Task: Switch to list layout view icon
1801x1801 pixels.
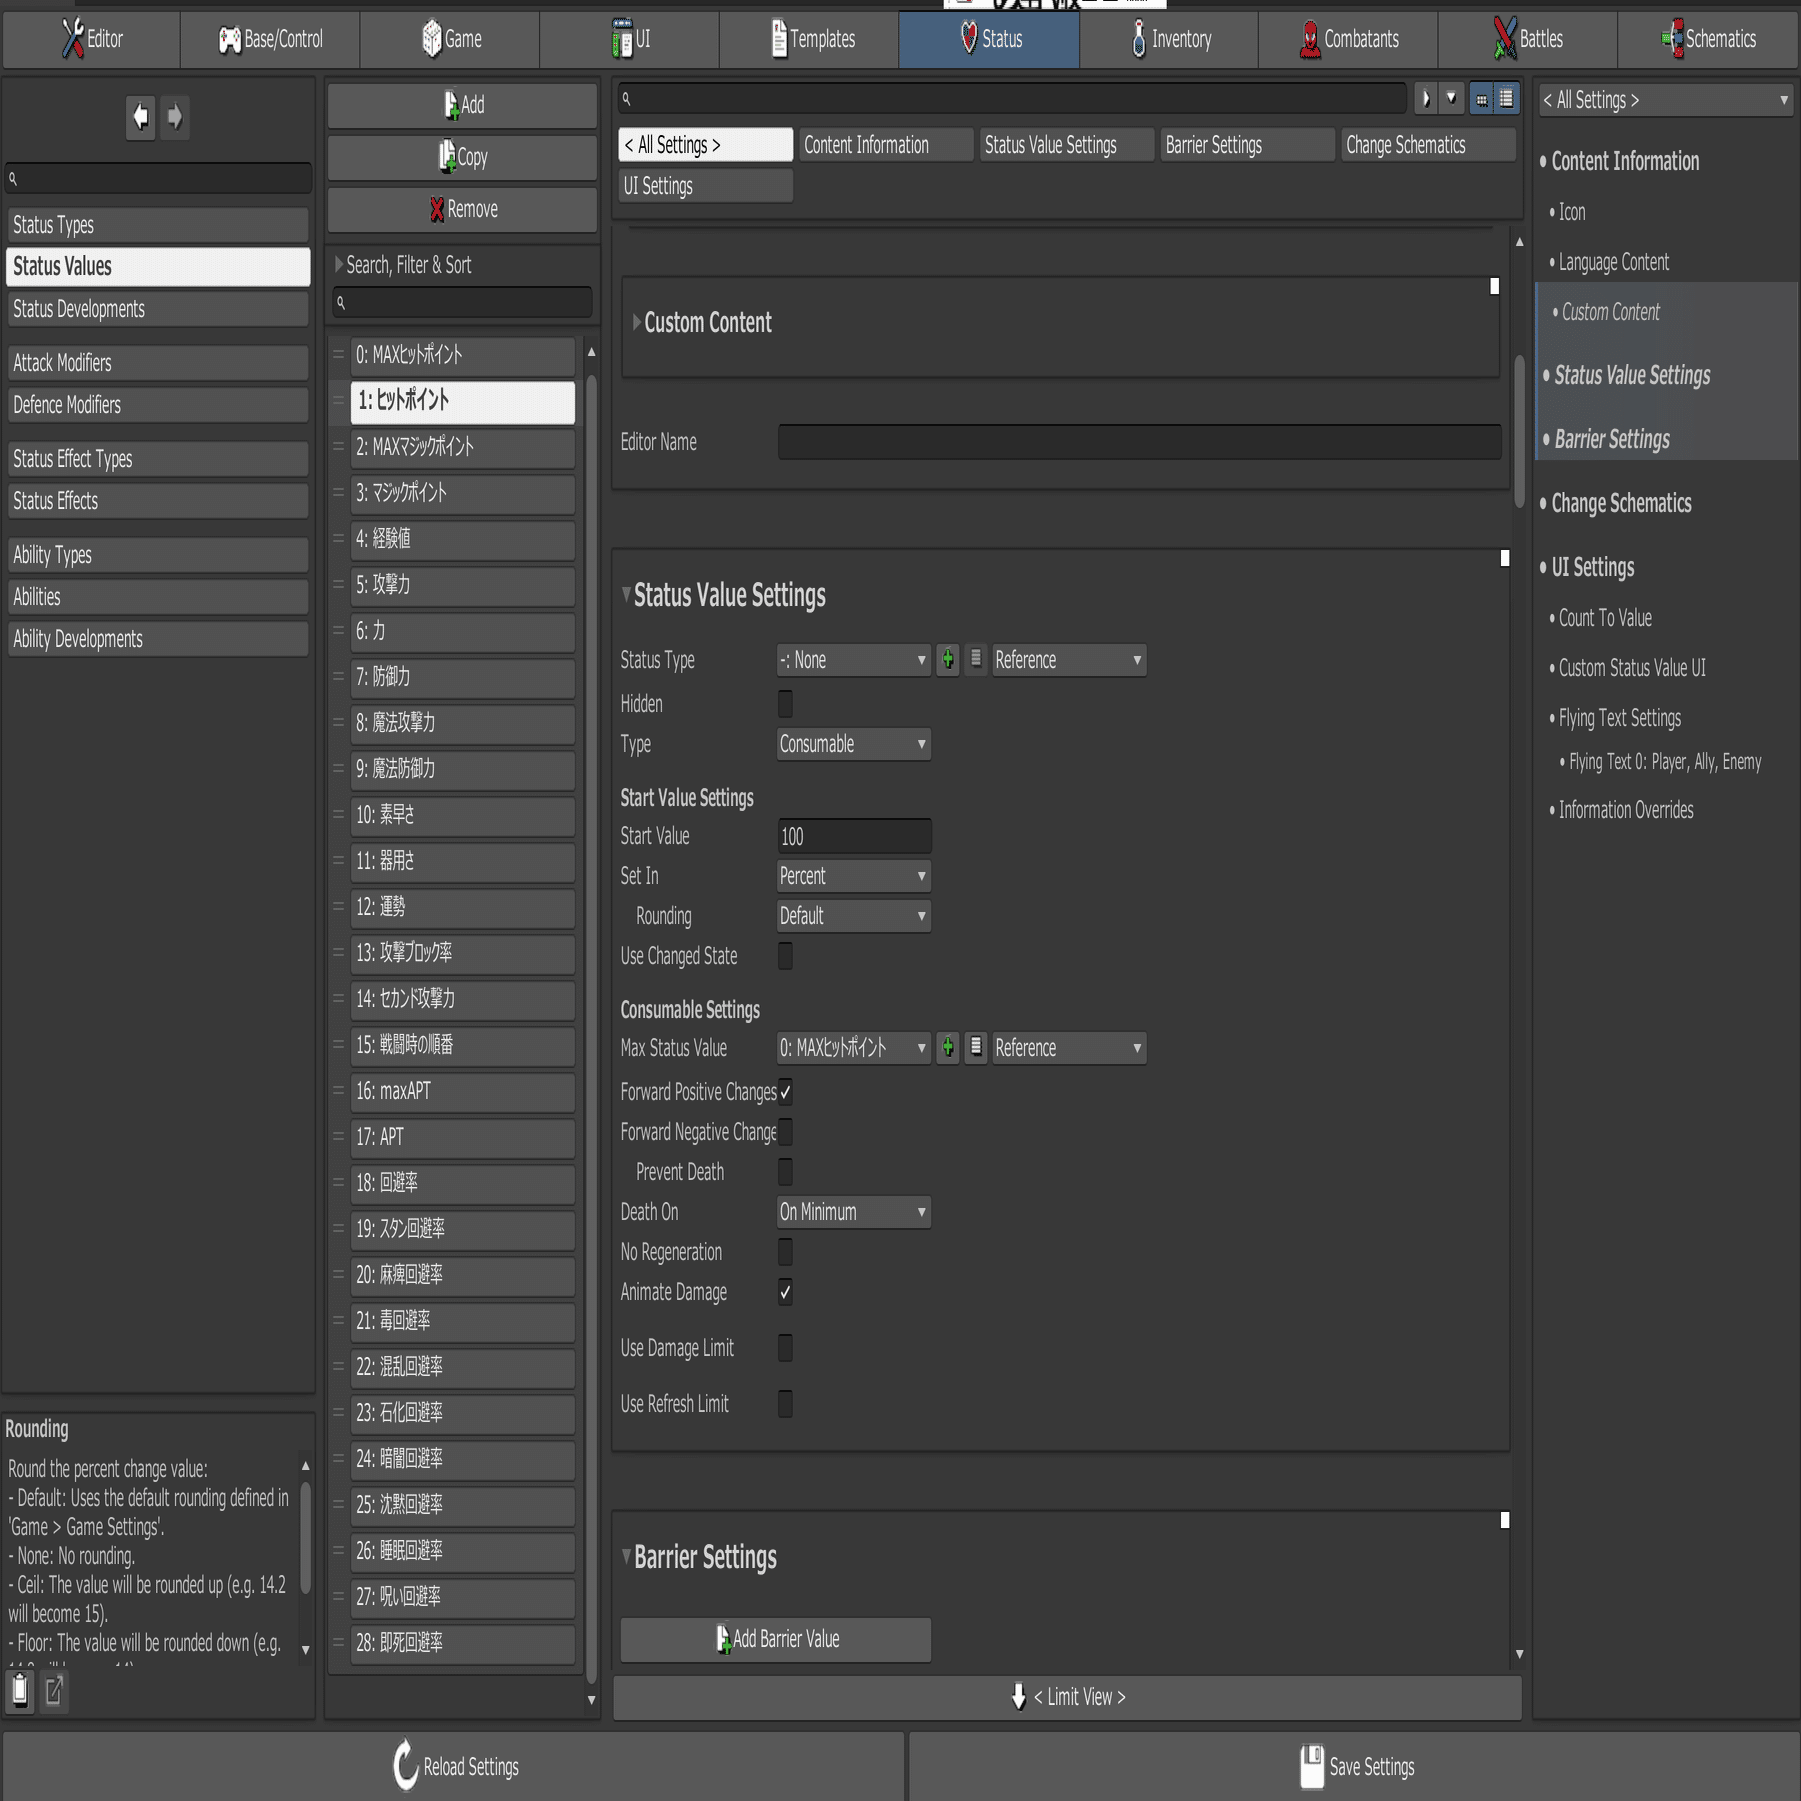Action: coord(1506,99)
